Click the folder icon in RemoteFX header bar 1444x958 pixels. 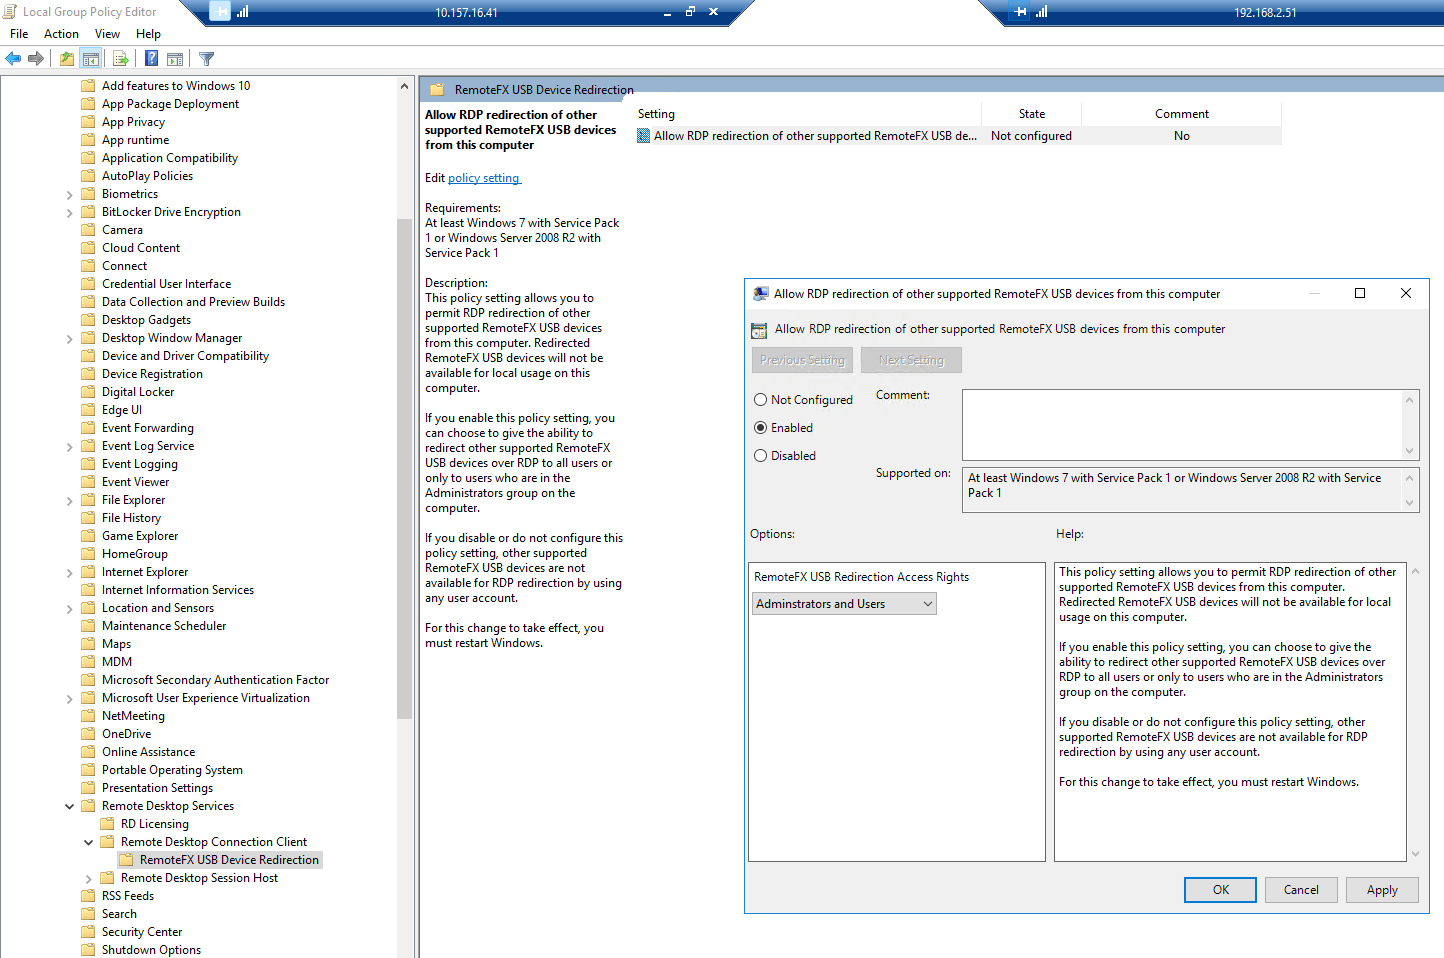click(437, 89)
